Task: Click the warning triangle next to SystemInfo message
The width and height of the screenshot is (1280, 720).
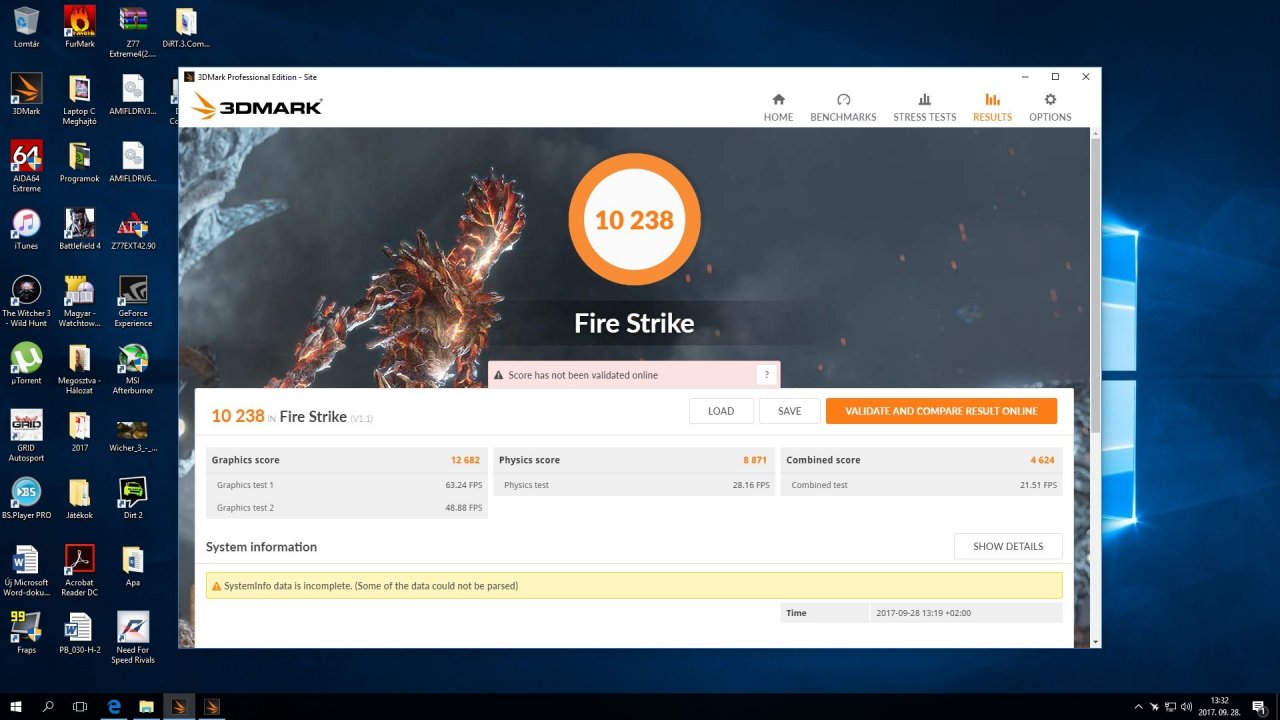Action: point(215,586)
